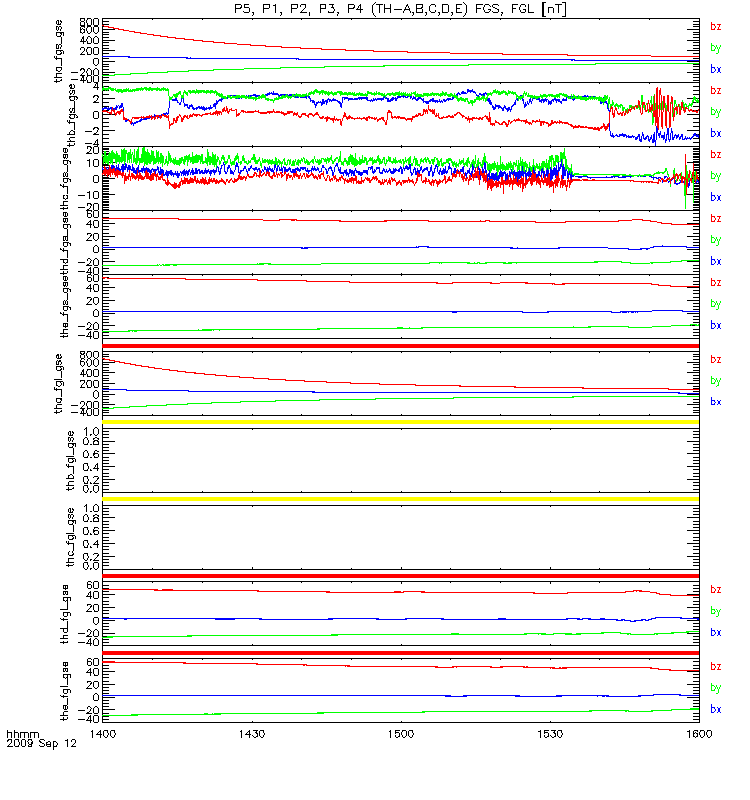750x800 pixels.
Task: Click the bx legend of the_fgs_gse panel
Action: coord(716,326)
